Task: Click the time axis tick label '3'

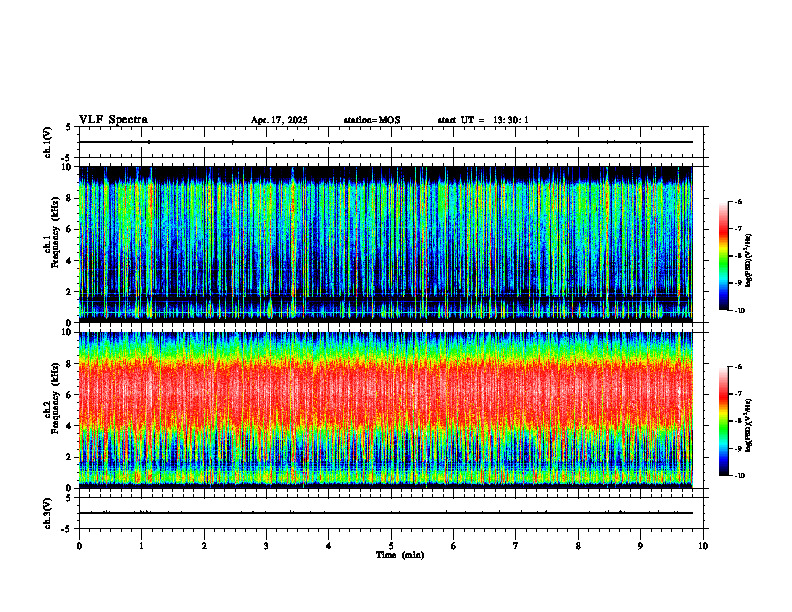Action: [266, 546]
